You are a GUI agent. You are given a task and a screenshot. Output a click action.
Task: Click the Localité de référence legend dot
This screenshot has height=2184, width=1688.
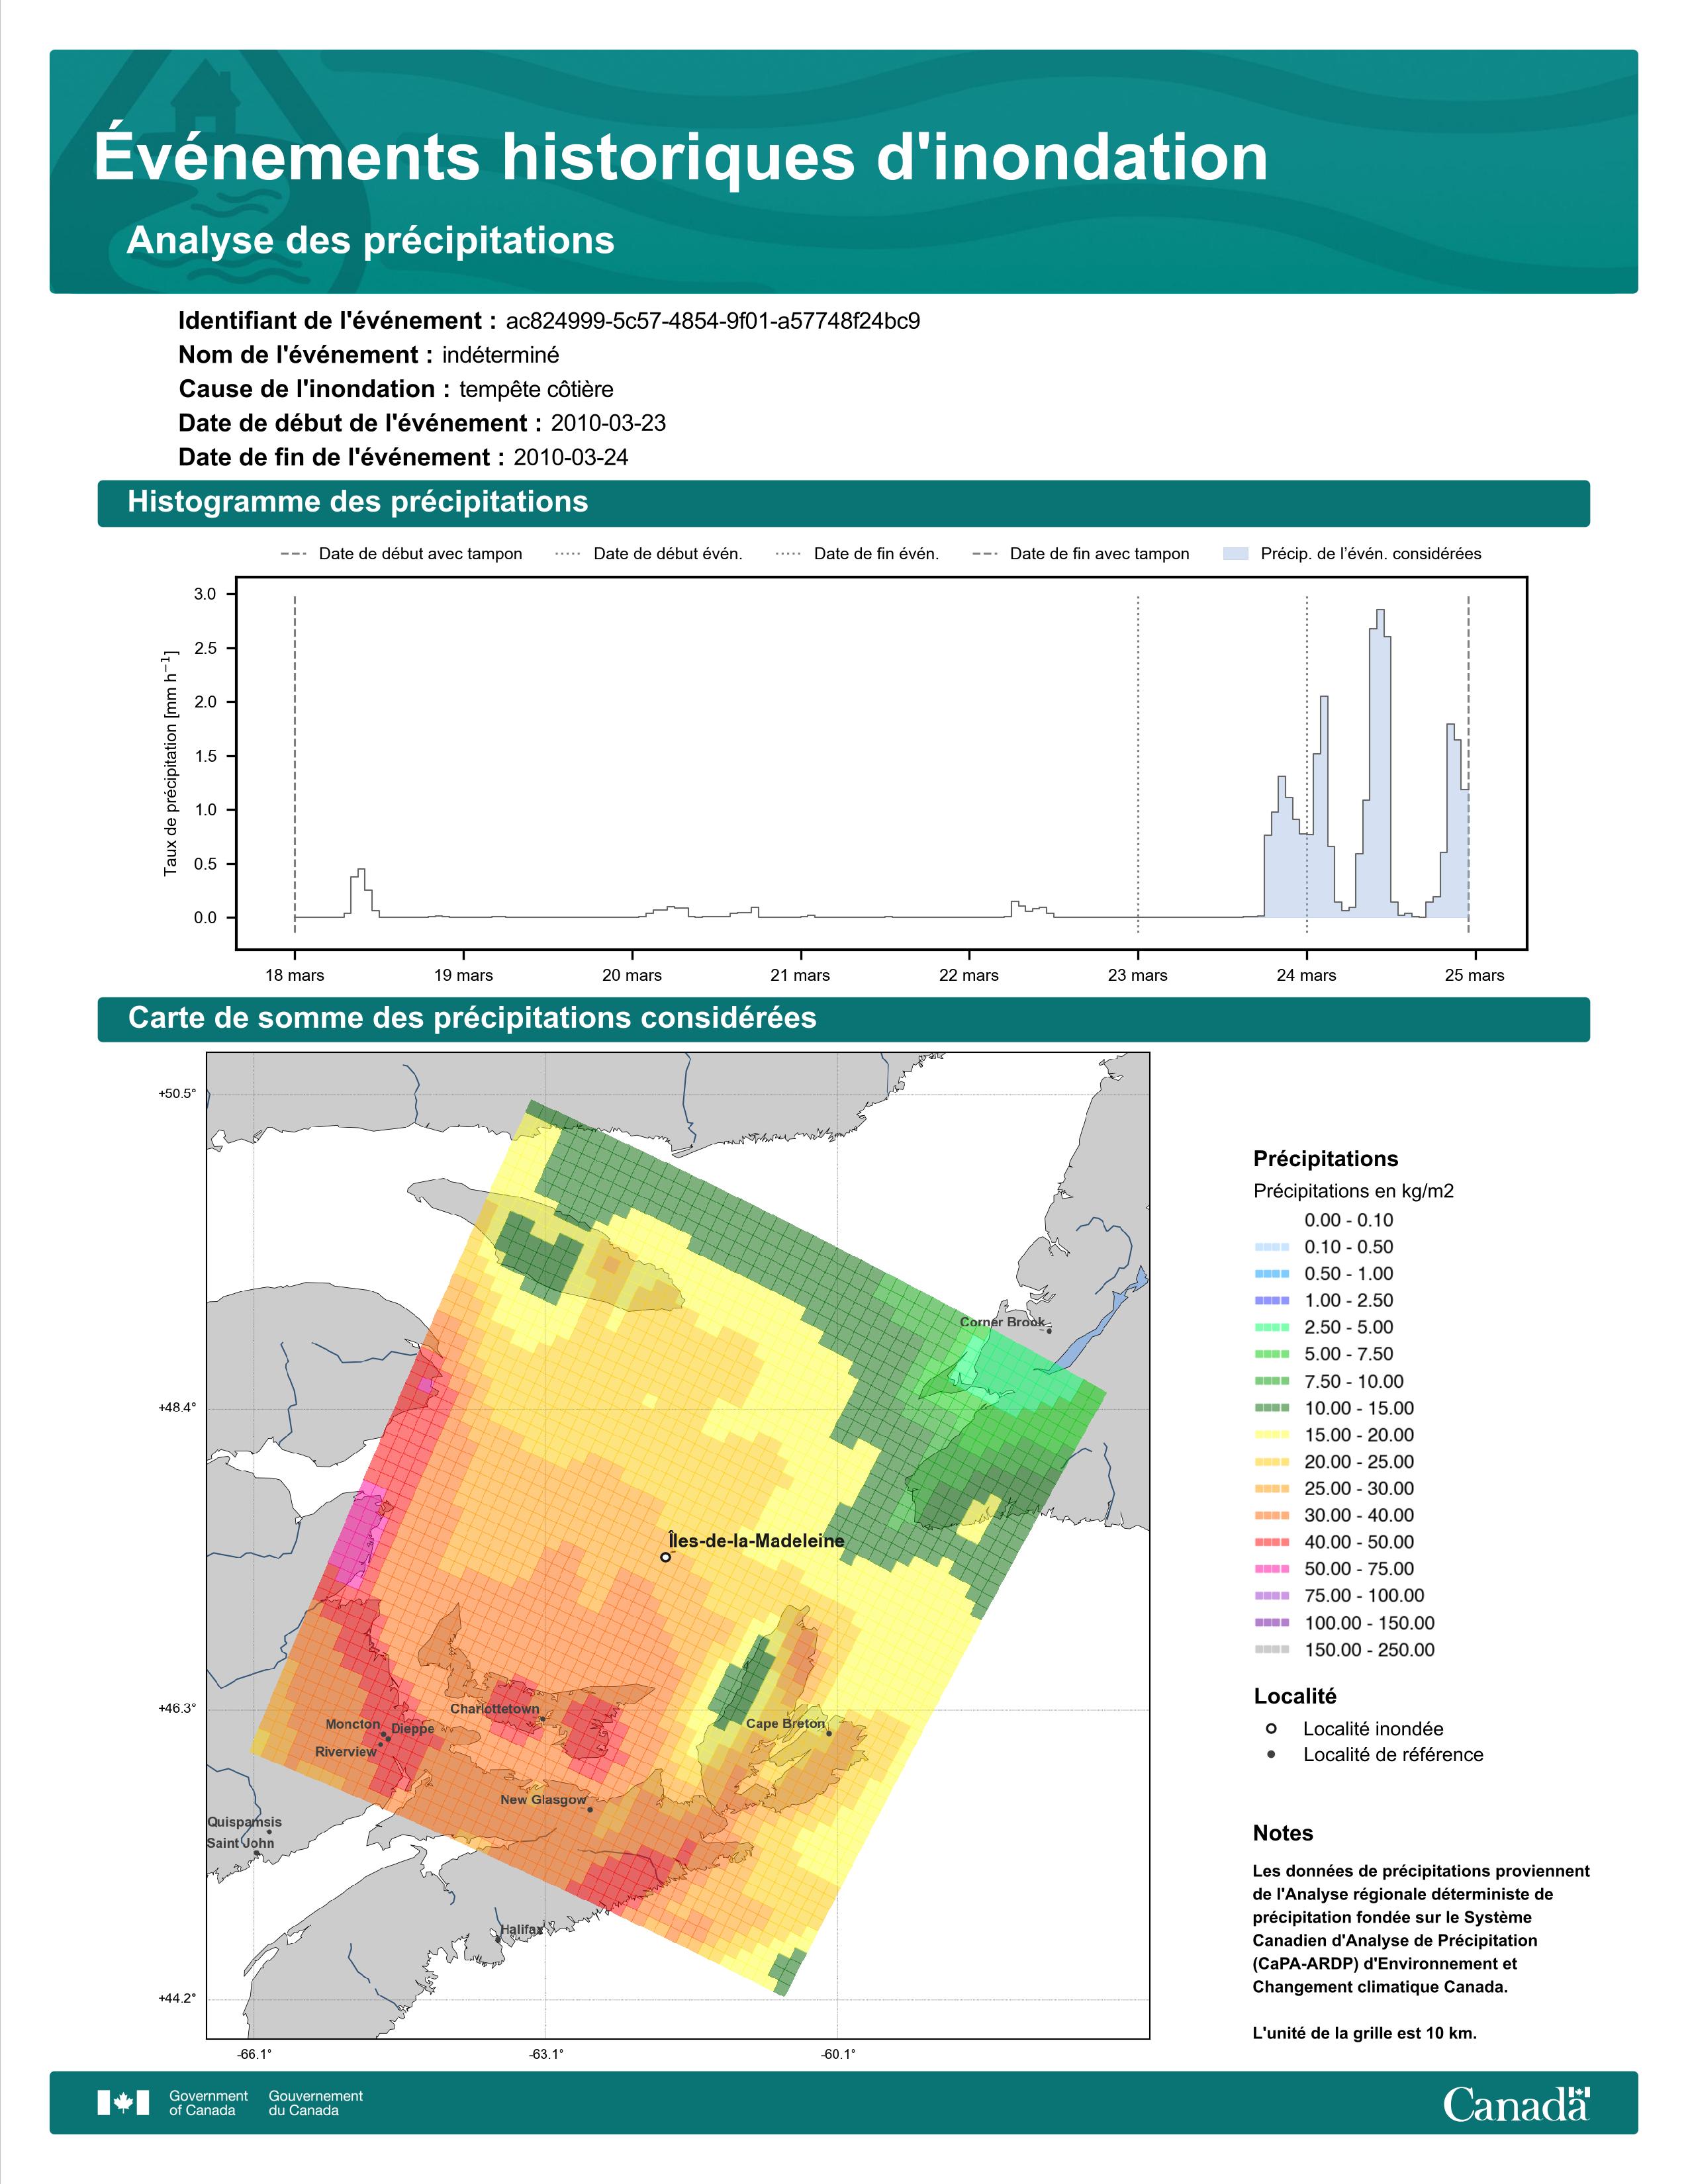[x=1271, y=1754]
